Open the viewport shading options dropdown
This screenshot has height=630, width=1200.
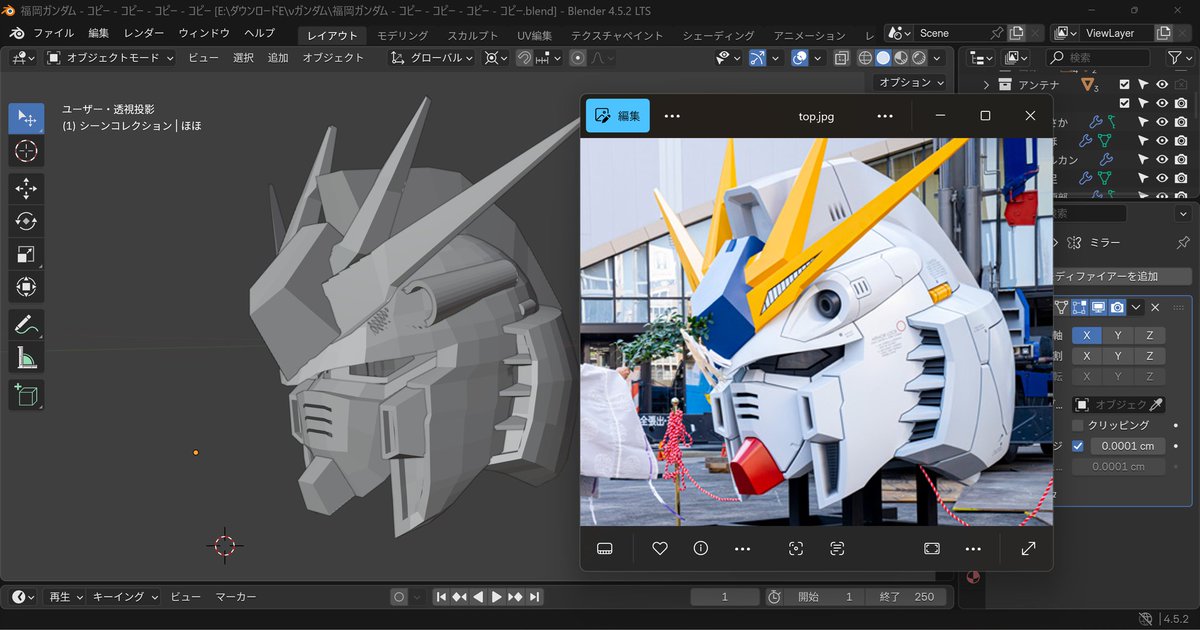[x=937, y=58]
